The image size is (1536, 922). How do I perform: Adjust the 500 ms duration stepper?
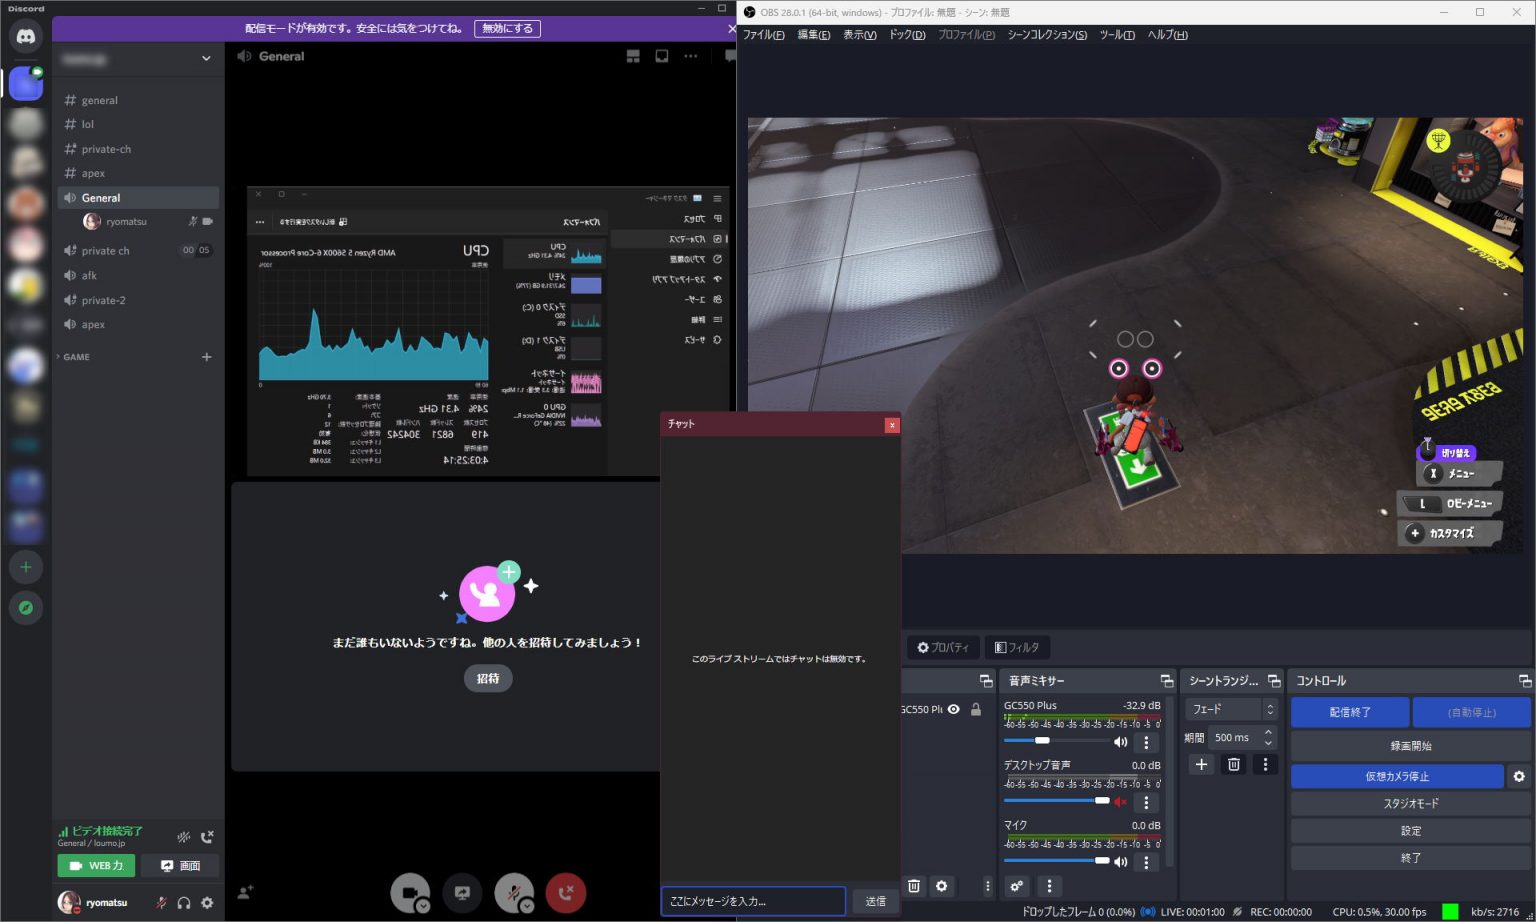1268,738
